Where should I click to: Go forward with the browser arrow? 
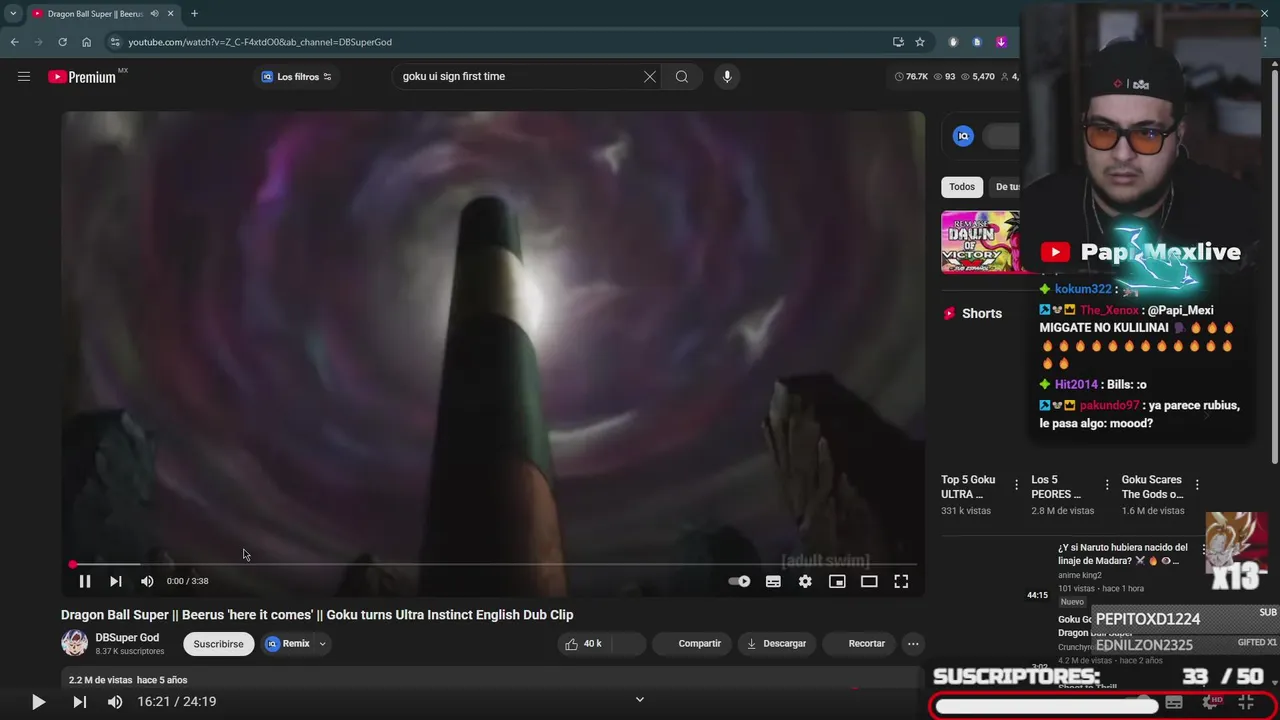click(x=39, y=42)
